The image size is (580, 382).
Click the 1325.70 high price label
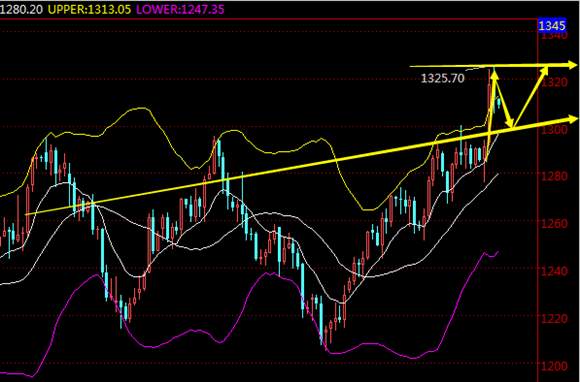pyautogui.click(x=442, y=78)
